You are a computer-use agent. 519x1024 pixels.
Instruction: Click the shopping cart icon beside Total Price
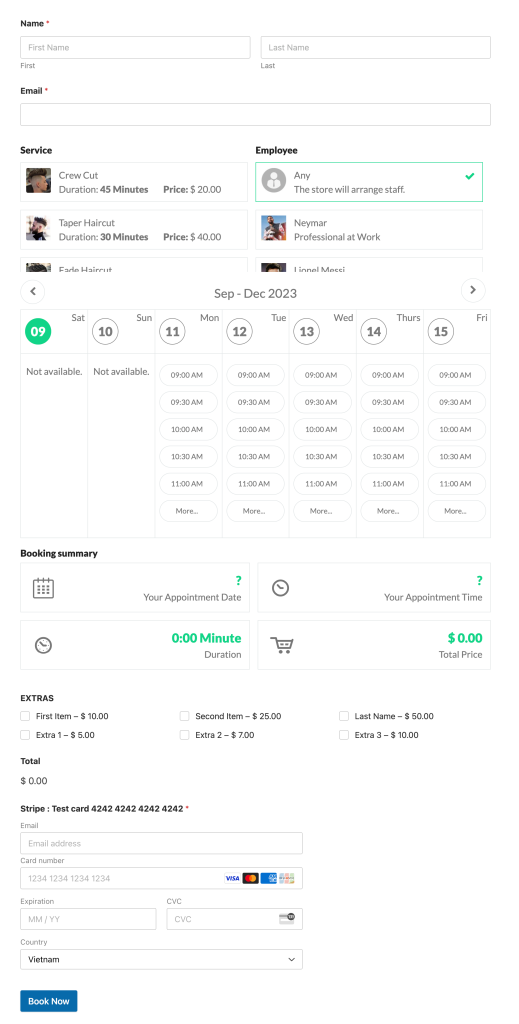[x=282, y=645]
